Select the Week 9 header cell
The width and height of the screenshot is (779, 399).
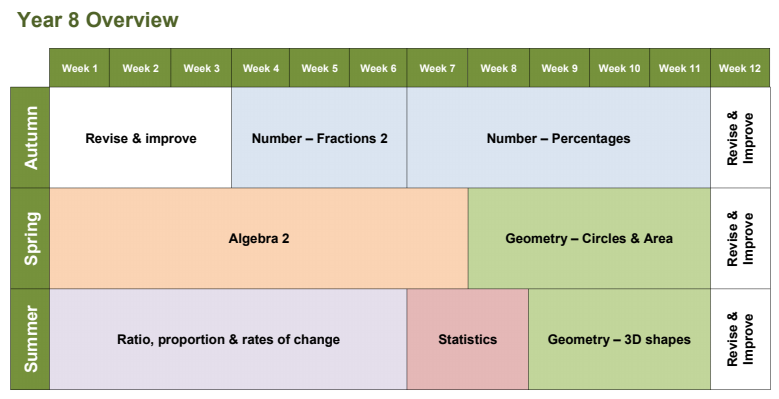click(559, 68)
